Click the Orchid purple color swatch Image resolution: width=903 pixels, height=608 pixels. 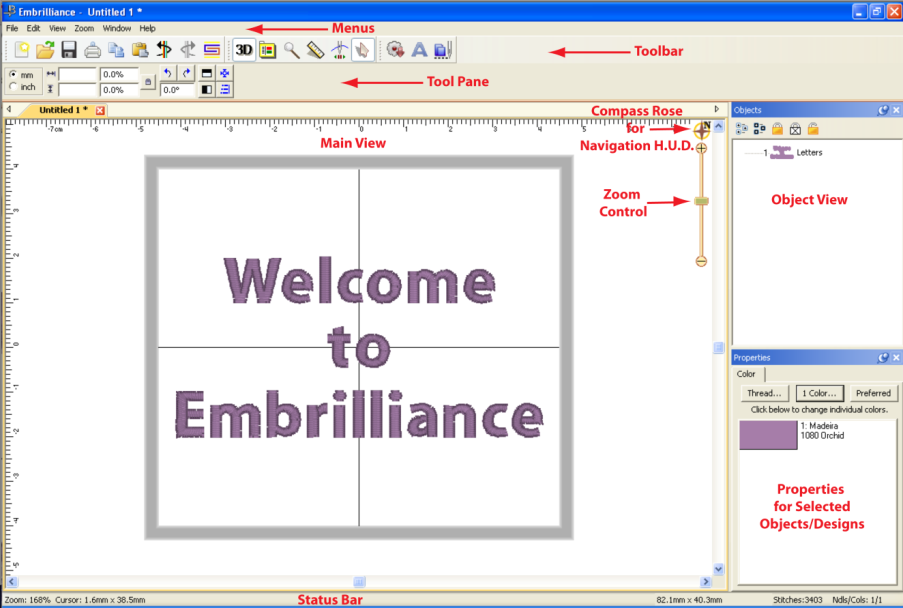[768, 435]
